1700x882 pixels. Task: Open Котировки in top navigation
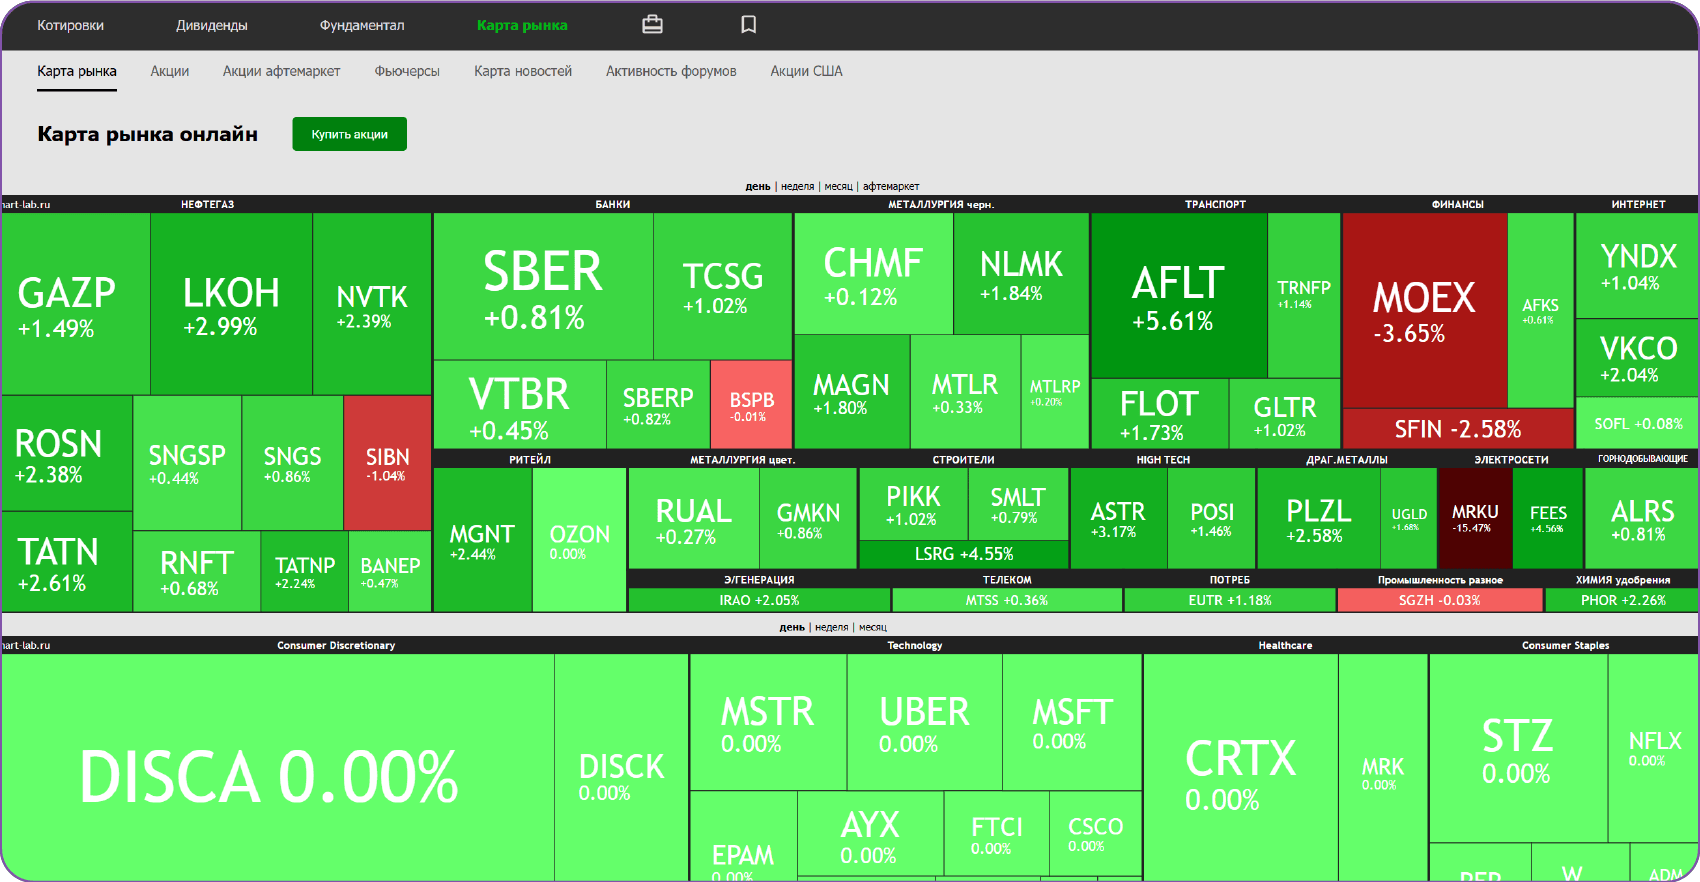pos(71,25)
